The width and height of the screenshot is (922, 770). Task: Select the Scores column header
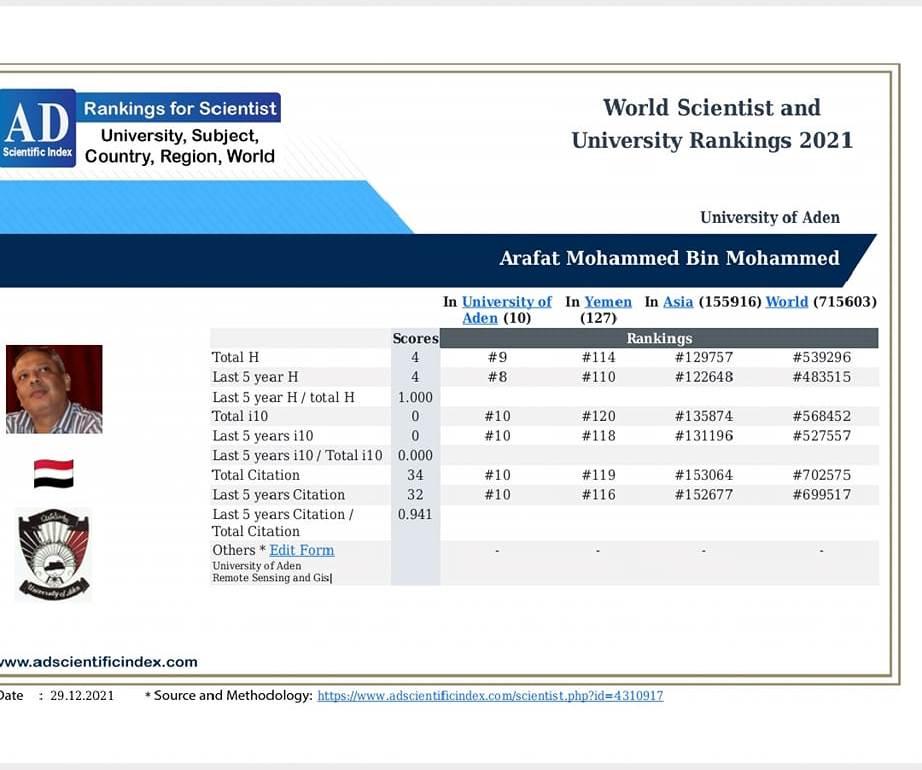415,338
